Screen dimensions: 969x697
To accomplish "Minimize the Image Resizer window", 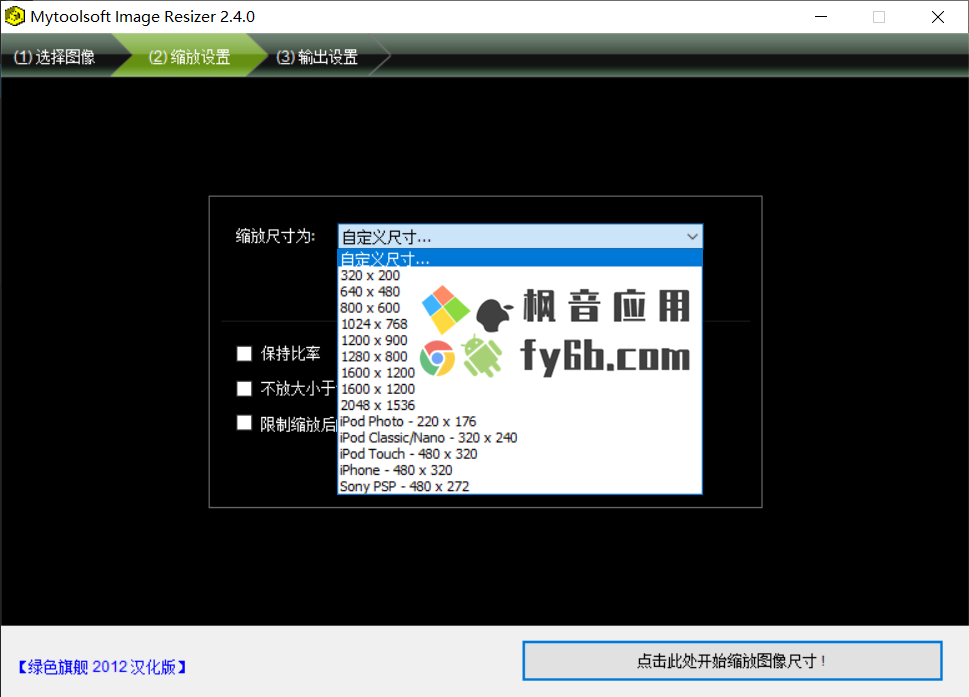I will point(821,17).
